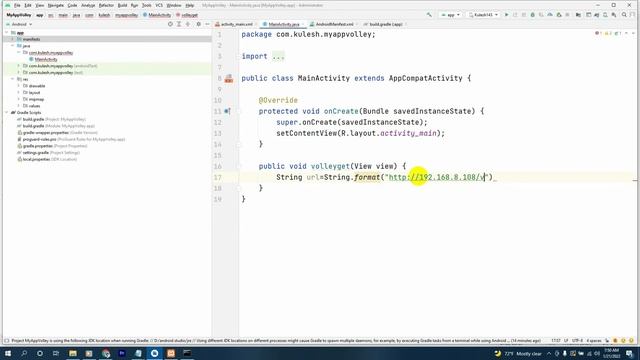The height and width of the screenshot is (360, 640).
Task: Open the Kulesh device selector dropdown
Action: pyautogui.click(x=484, y=15)
